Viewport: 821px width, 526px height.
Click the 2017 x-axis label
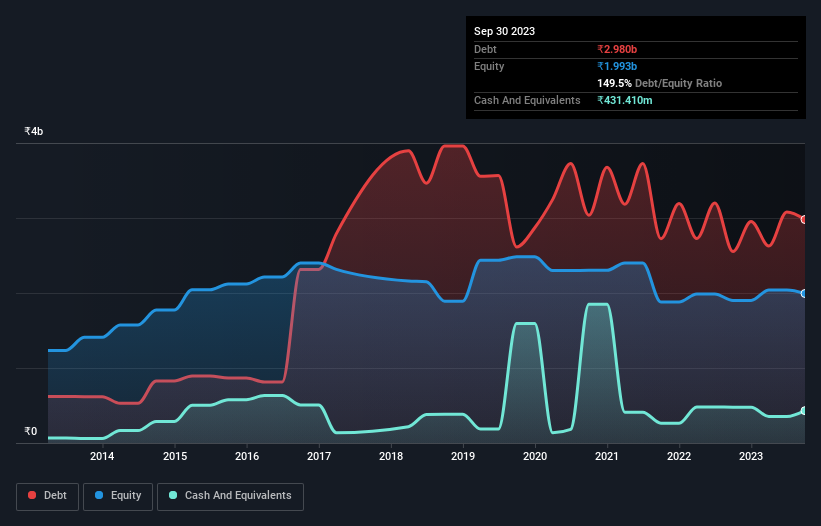coord(319,456)
